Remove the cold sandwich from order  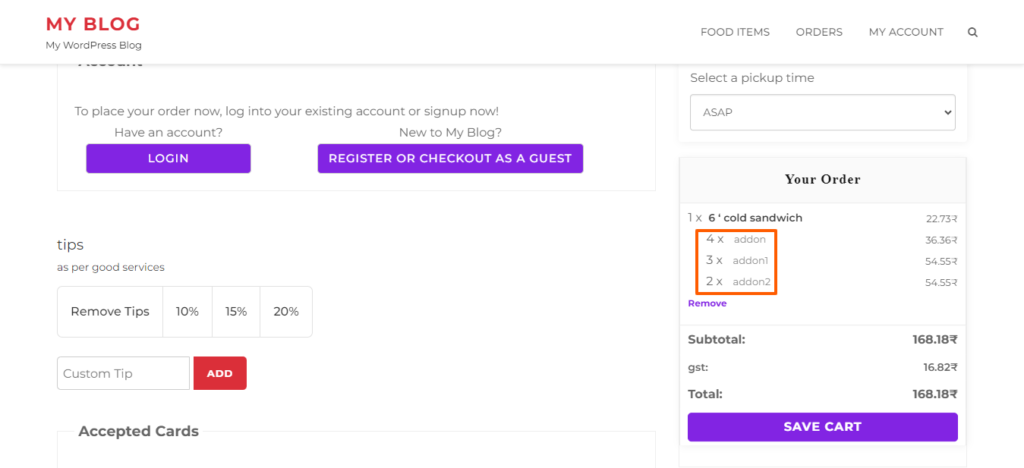pos(707,304)
